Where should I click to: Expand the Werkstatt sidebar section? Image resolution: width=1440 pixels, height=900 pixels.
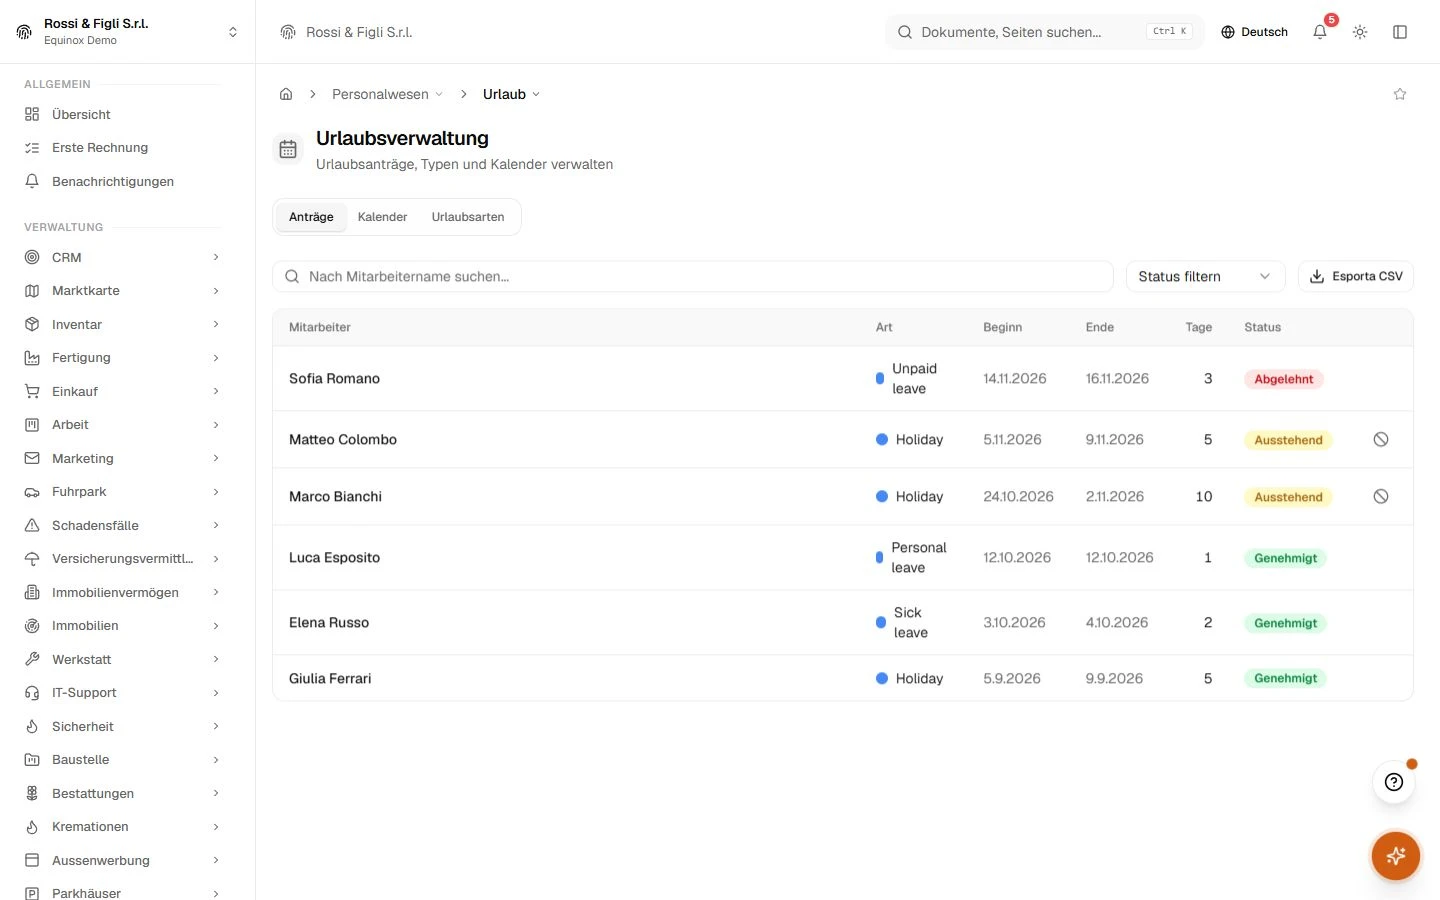pos(120,659)
